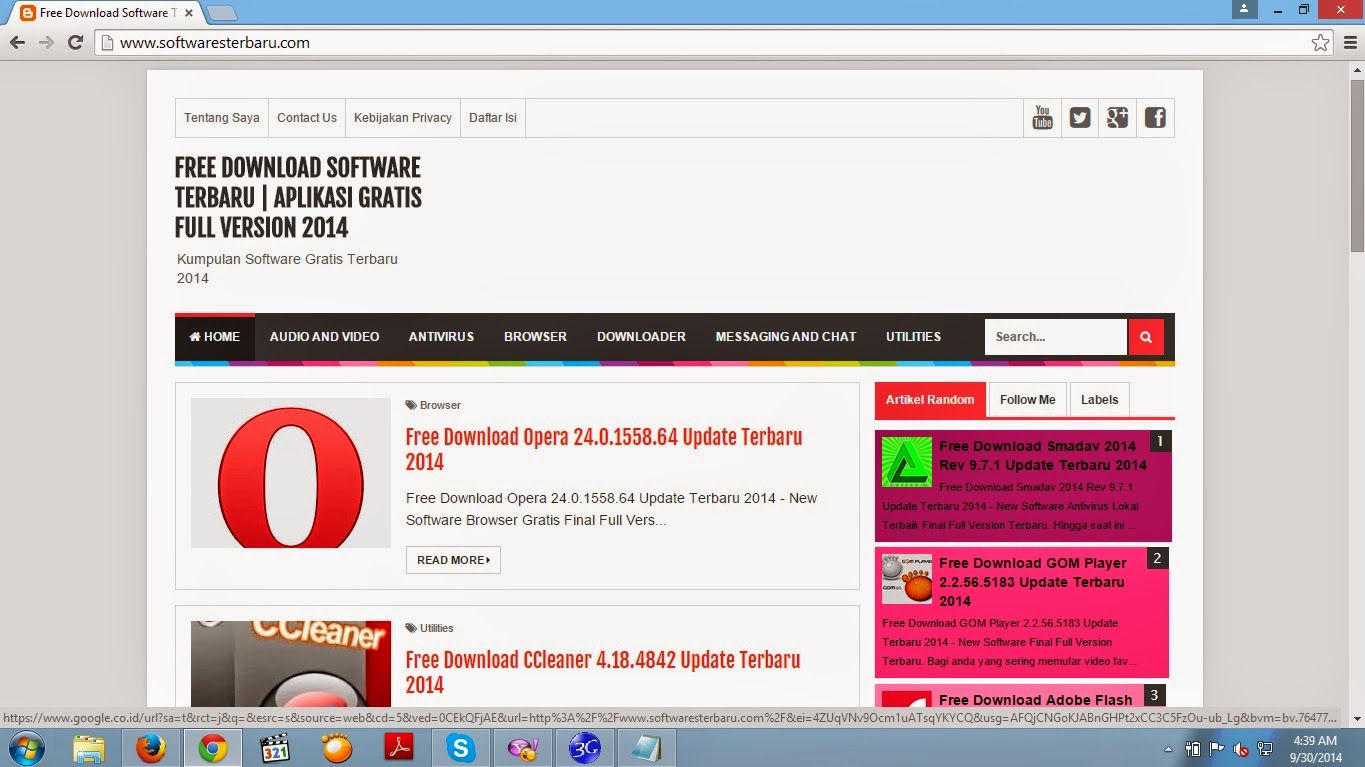Image resolution: width=1365 pixels, height=767 pixels.
Task: Click the Action Center flag tray icon
Action: pyautogui.click(x=1217, y=748)
